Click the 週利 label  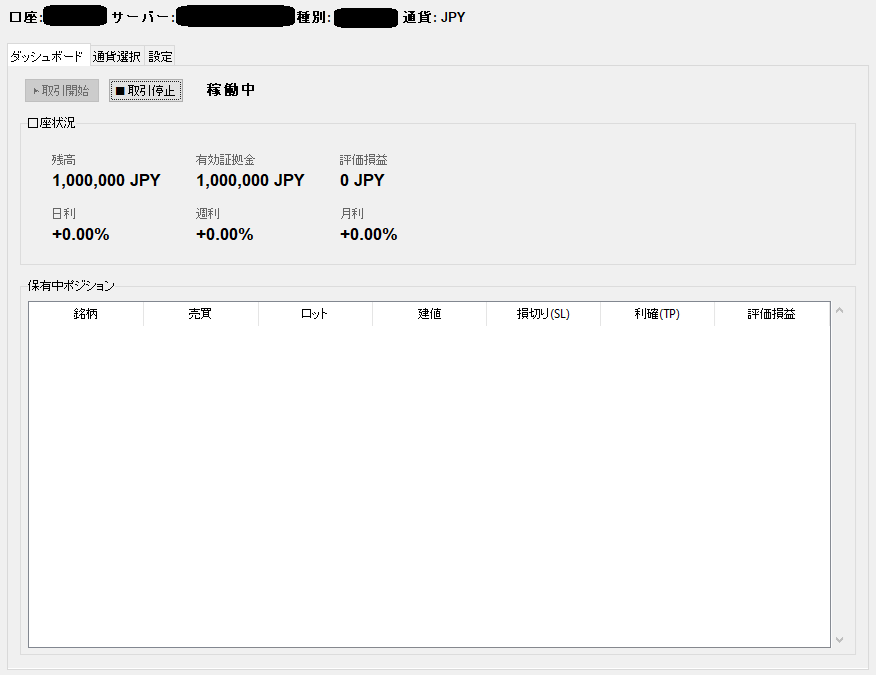pyautogui.click(x=208, y=213)
